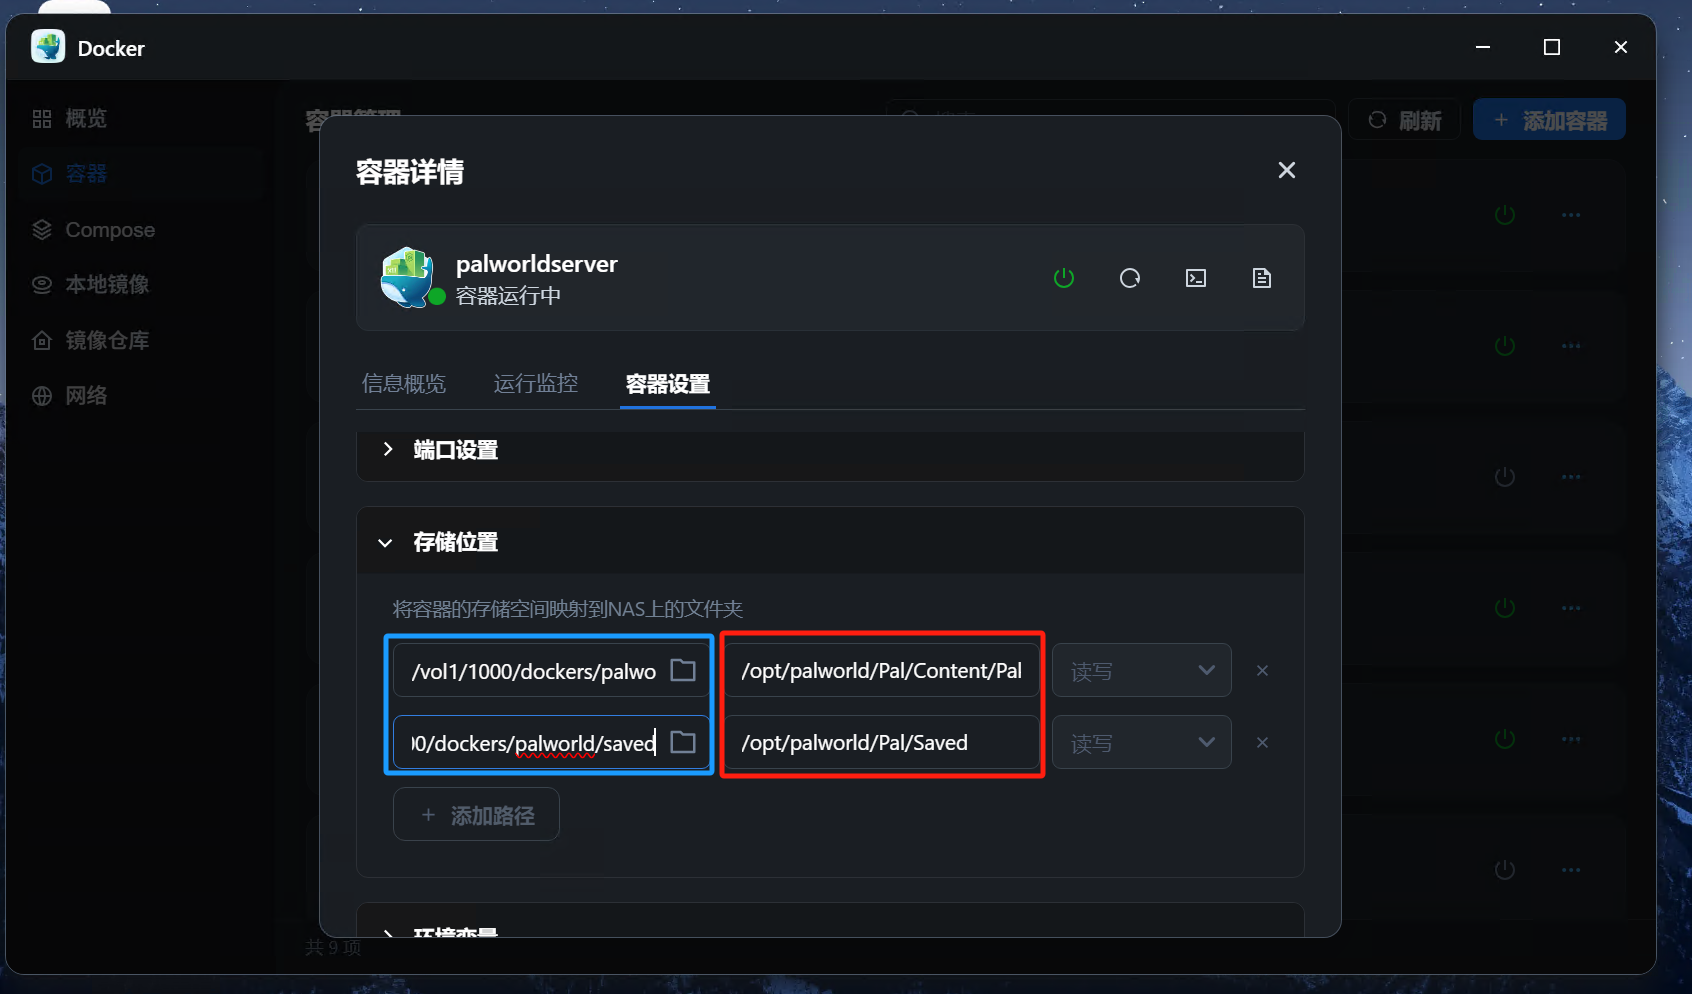This screenshot has height=994, width=1692.
Task: Click the 容器运行中 status text
Action: (508, 296)
